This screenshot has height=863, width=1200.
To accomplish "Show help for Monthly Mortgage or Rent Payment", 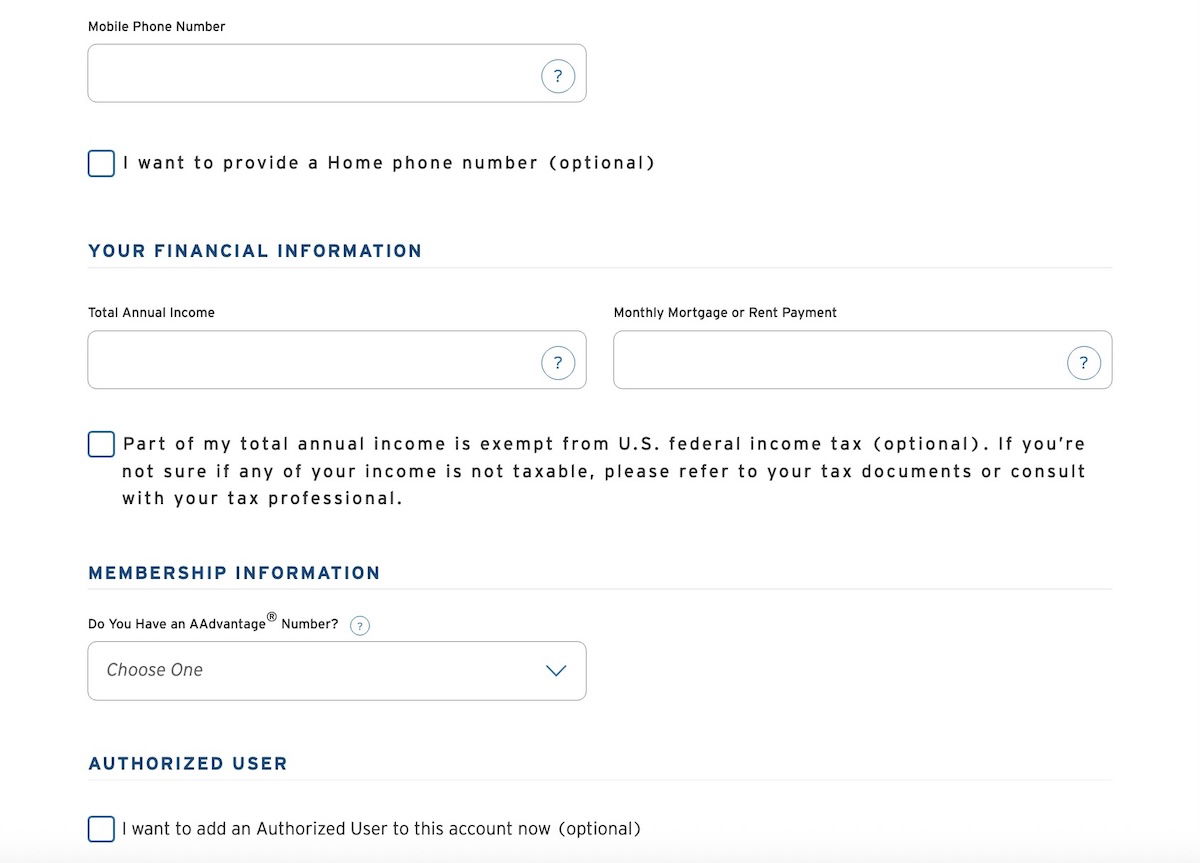I will click(x=1084, y=363).
